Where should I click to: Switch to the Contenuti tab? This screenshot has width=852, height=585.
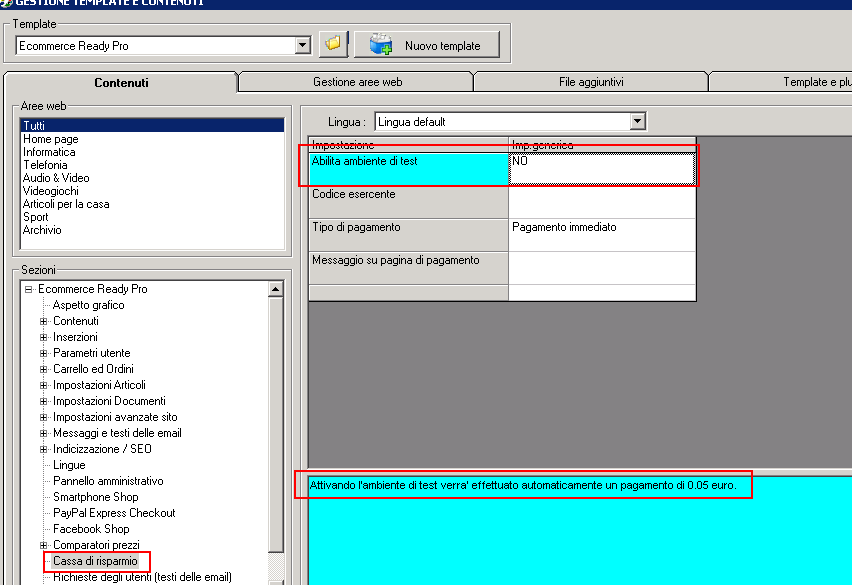121,83
